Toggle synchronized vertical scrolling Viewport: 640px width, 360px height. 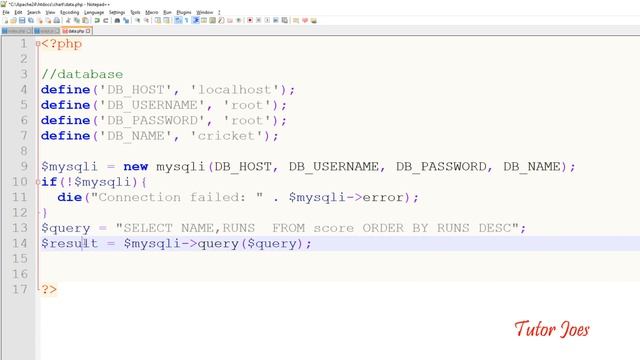158,20
